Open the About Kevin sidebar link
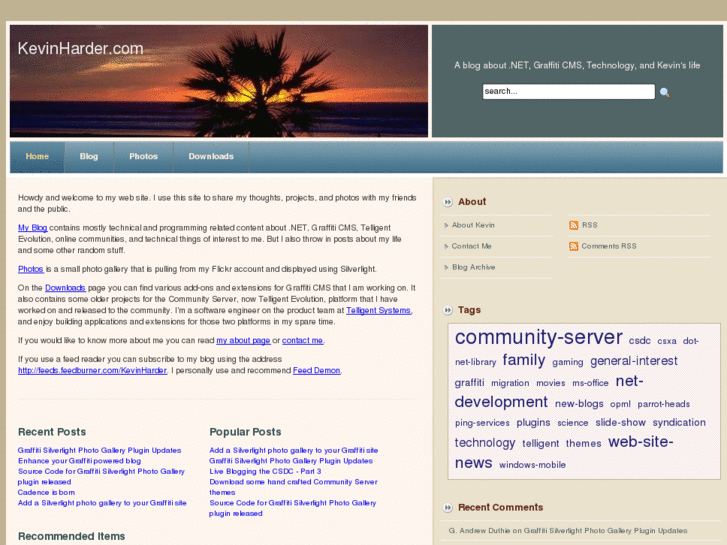The width and height of the screenshot is (727, 545). point(473,225)
